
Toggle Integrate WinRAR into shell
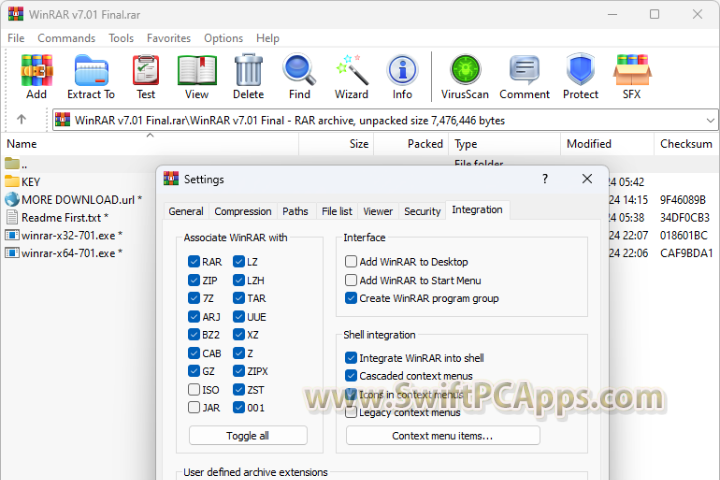coord(351,358)
